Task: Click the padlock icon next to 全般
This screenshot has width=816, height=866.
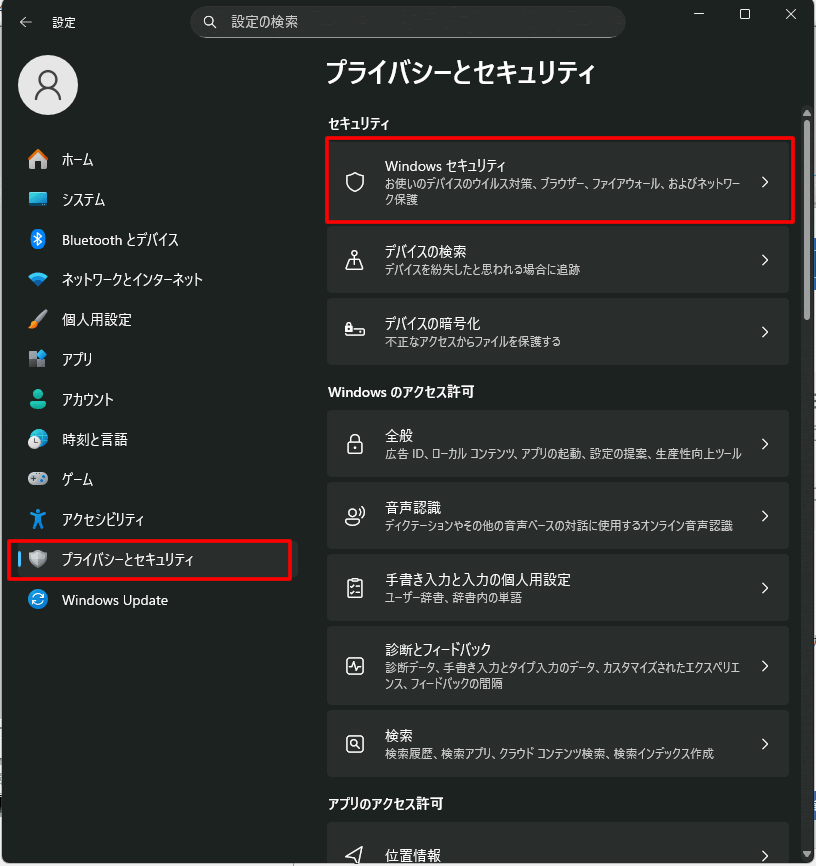Action: [354, 444]
